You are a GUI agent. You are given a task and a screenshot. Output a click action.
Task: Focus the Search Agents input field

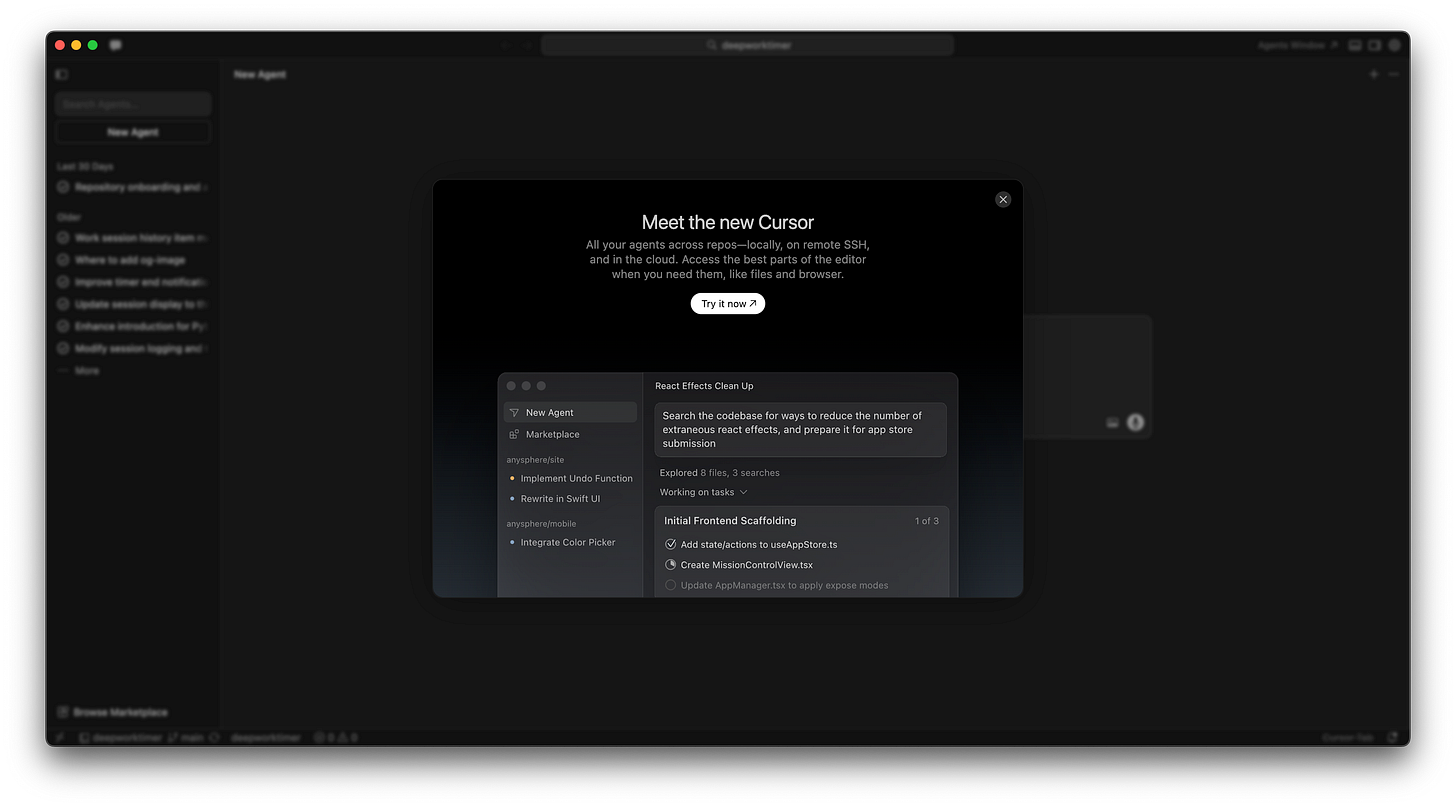pos(133,104)
